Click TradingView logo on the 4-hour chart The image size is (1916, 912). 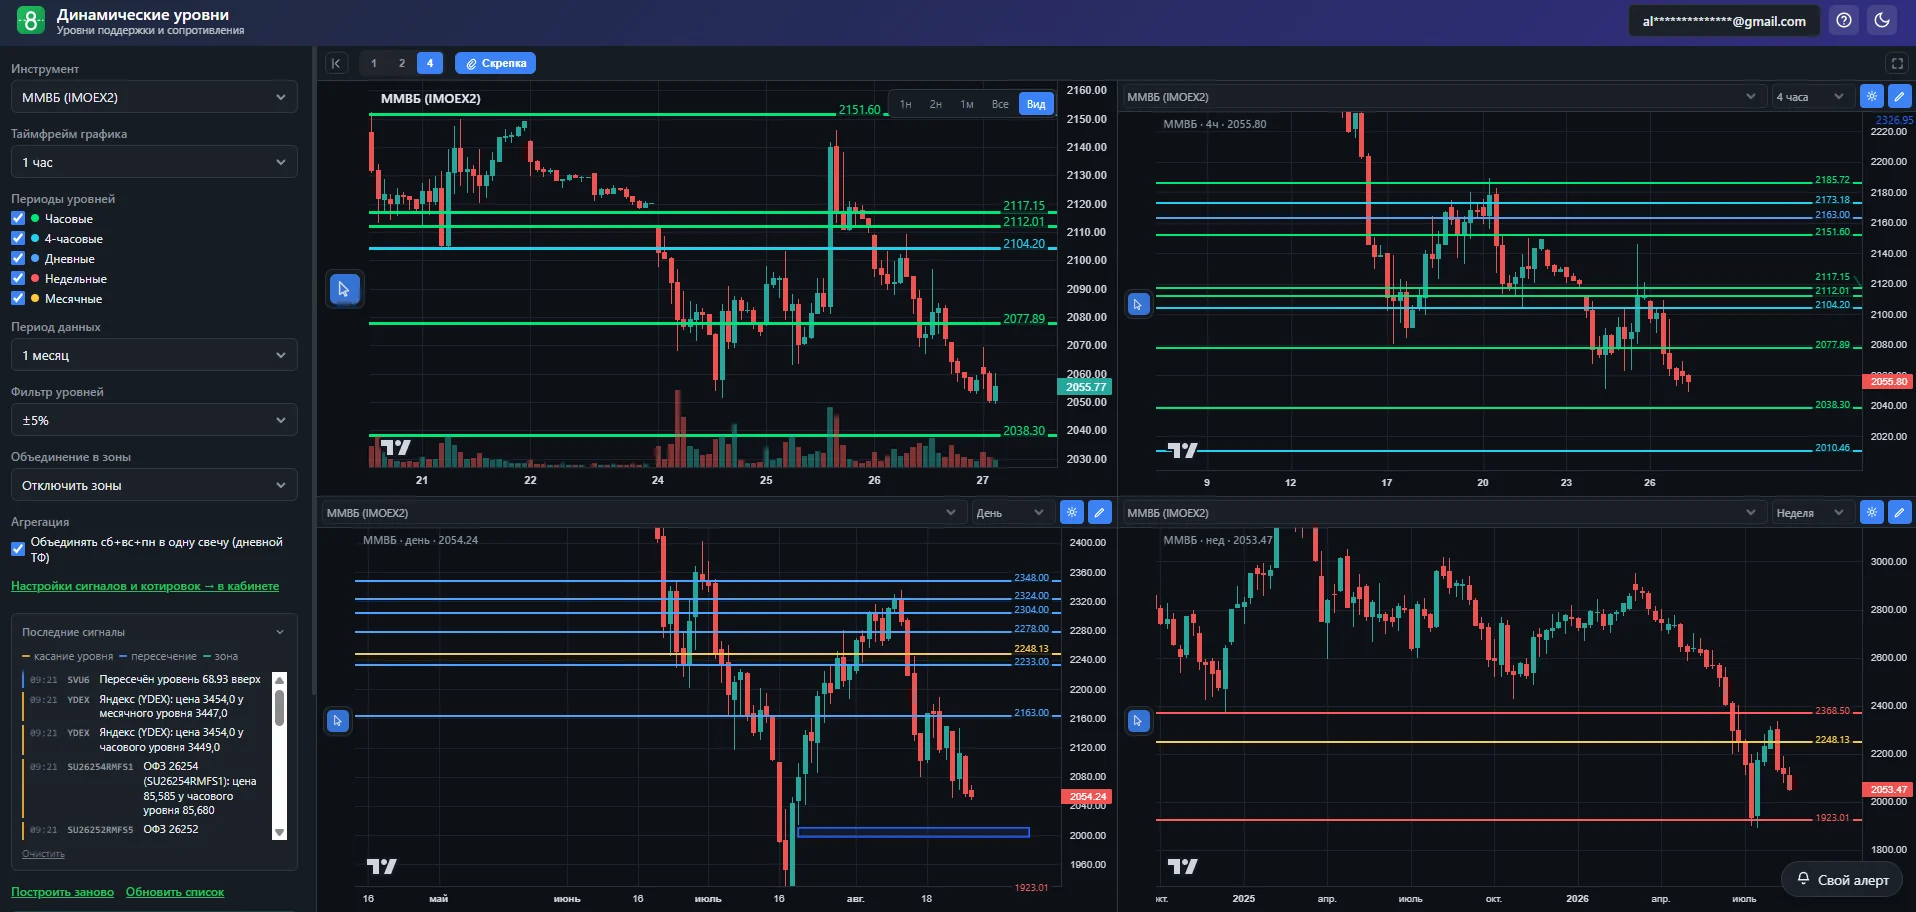1182,450
